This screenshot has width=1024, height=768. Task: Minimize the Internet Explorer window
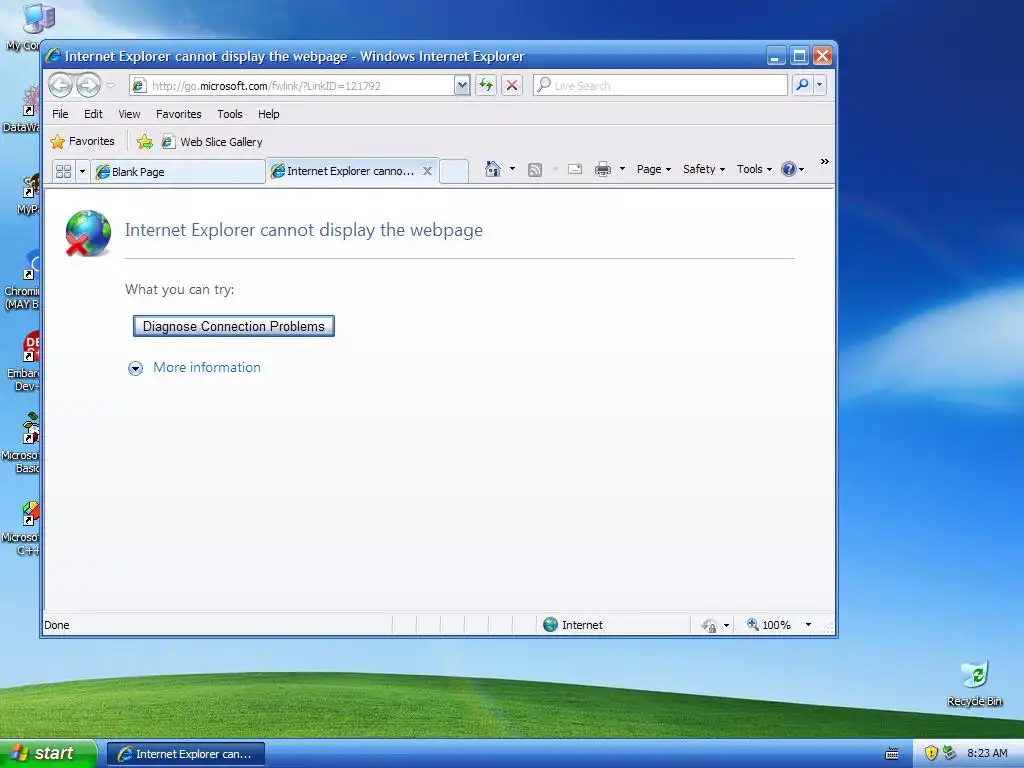click(775, 56)
